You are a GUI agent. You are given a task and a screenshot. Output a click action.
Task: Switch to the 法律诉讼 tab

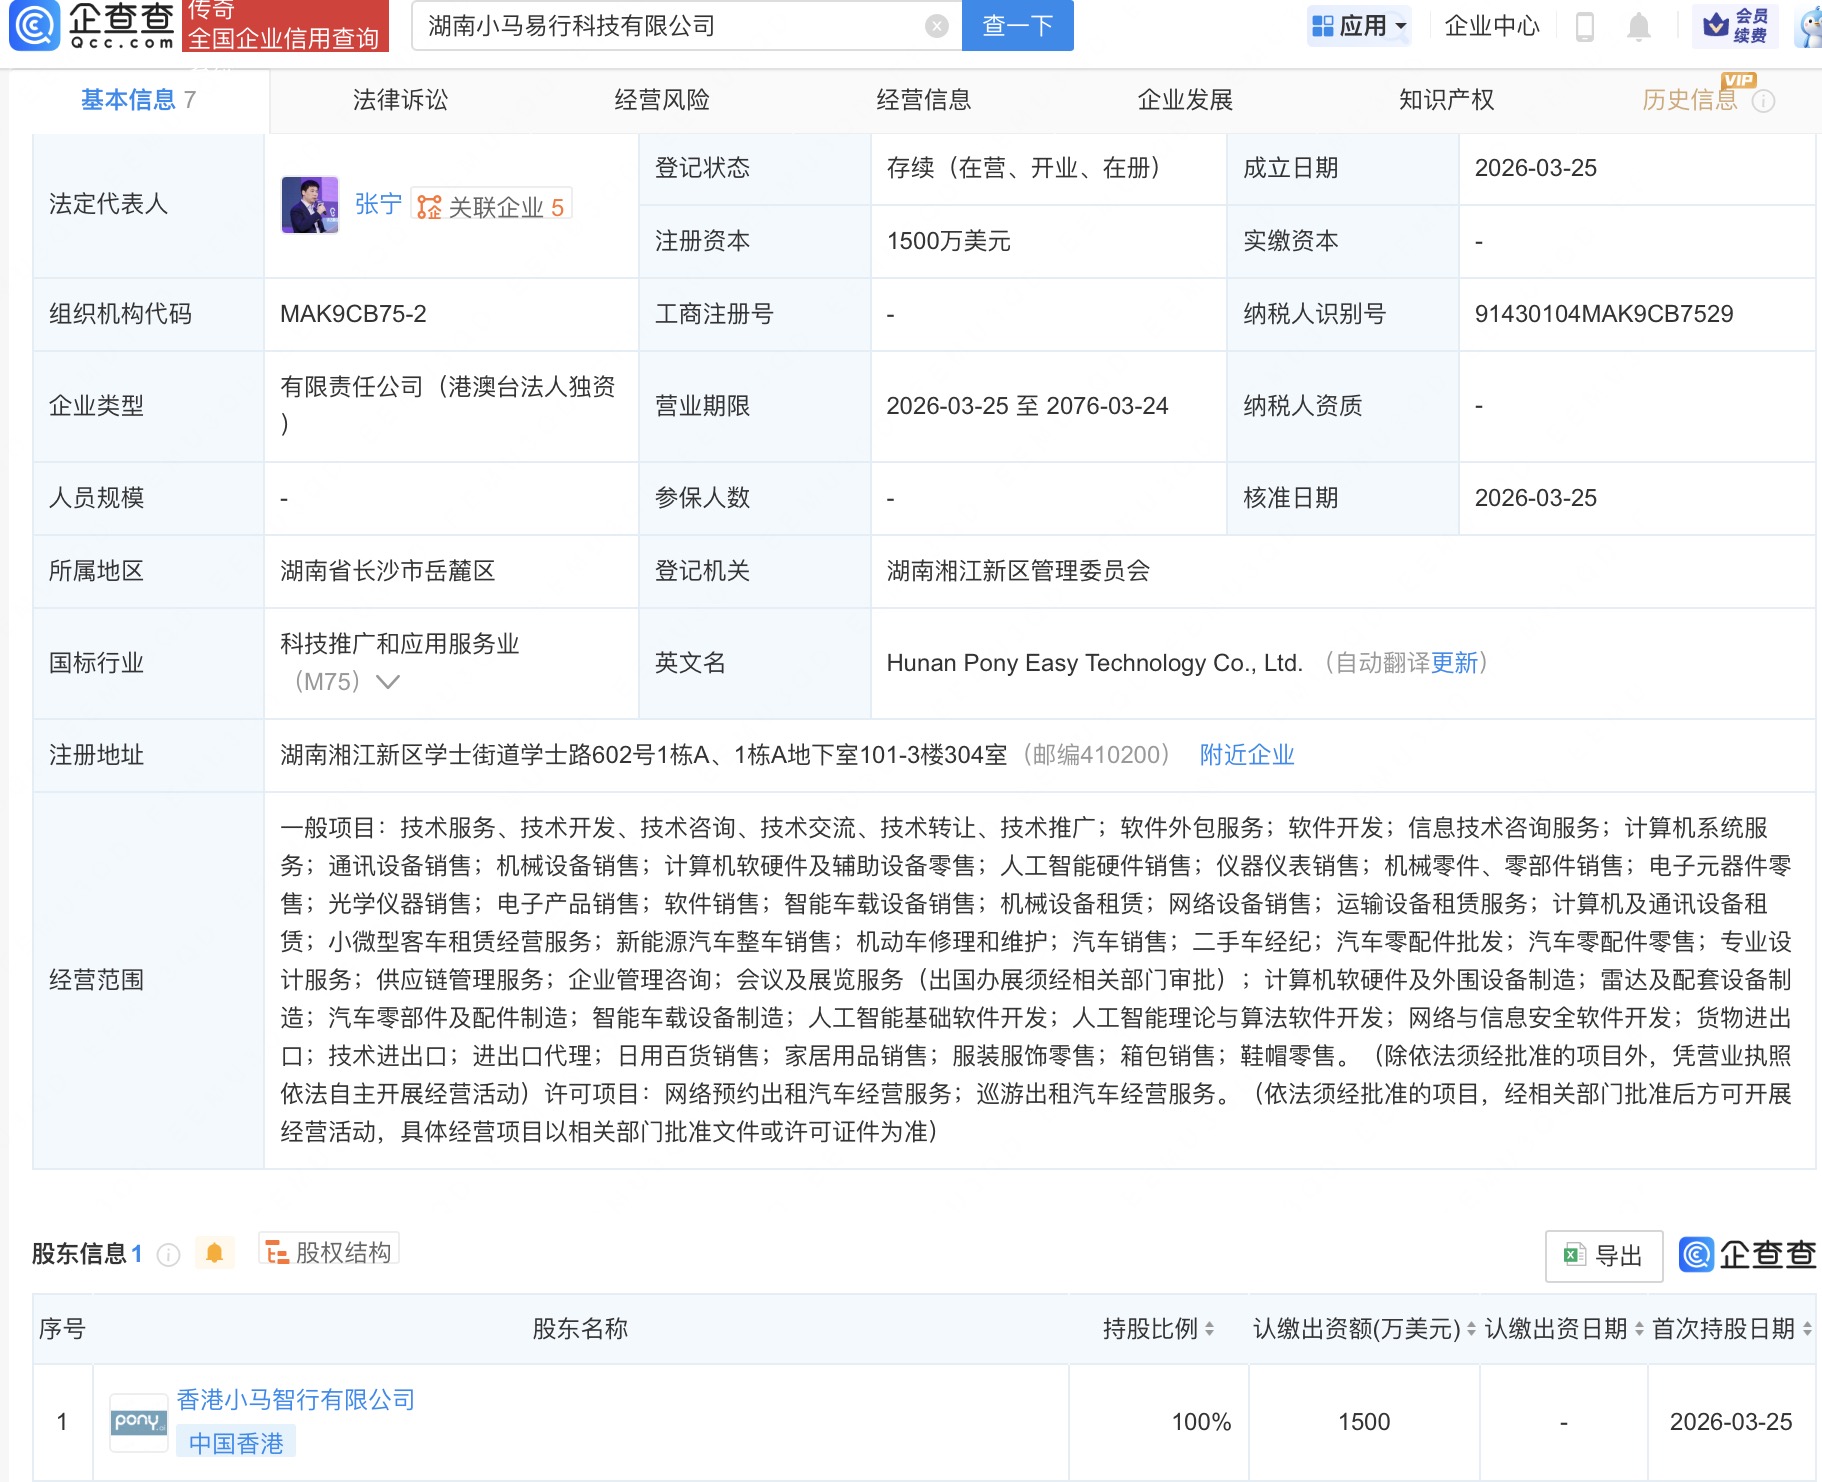click(x=401, y=99)
